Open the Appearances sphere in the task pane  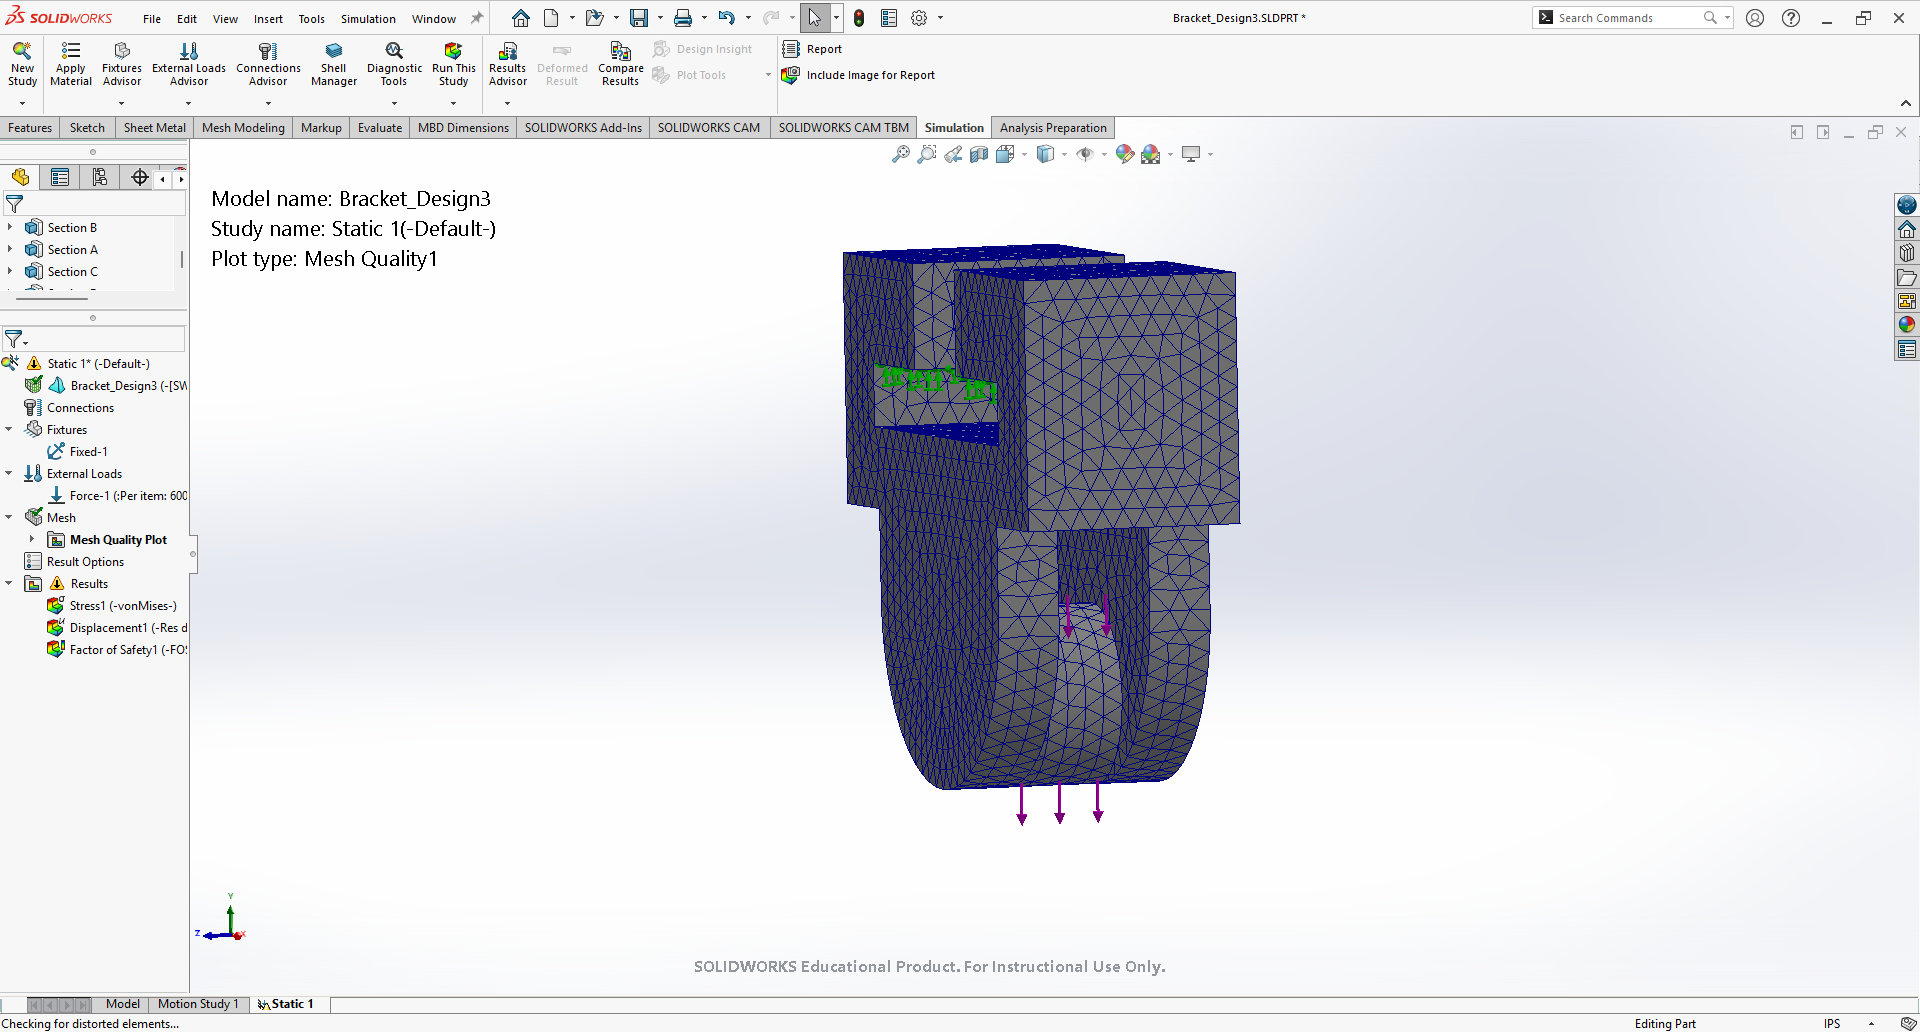click(1907, 325)
